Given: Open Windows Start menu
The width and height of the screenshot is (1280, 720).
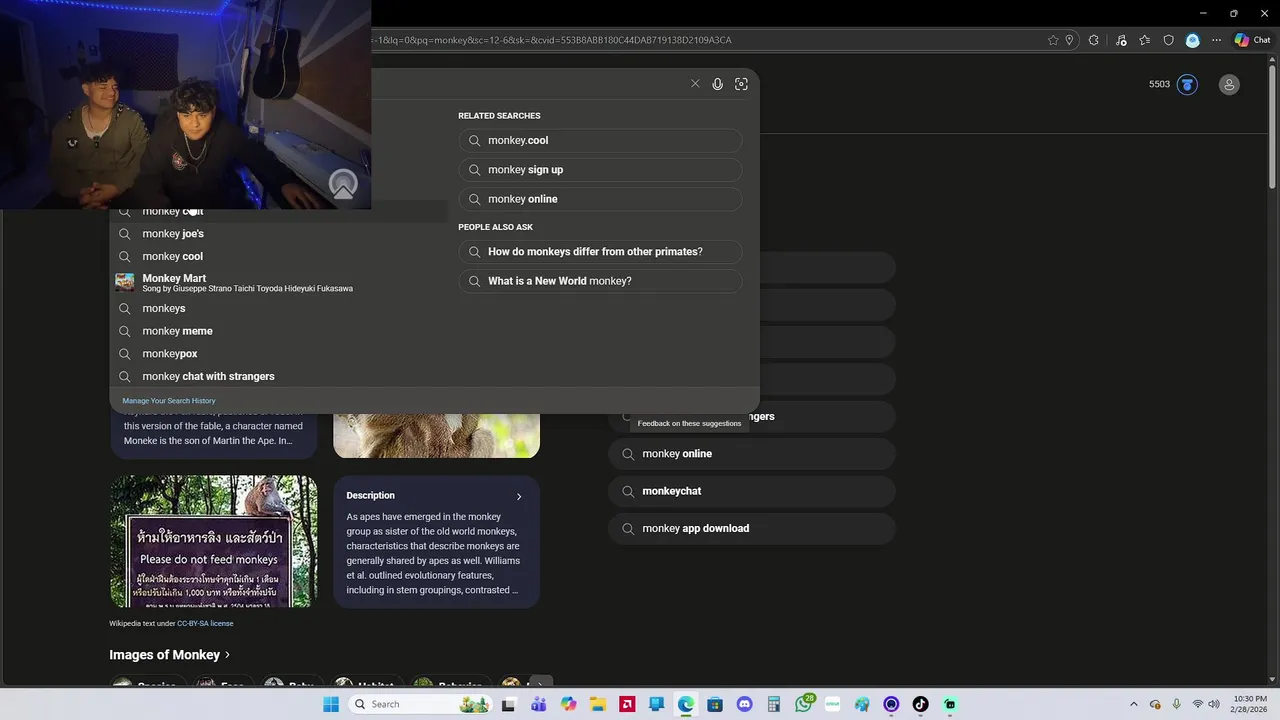Looking at the screenshot, I should (x=331, y=704).
